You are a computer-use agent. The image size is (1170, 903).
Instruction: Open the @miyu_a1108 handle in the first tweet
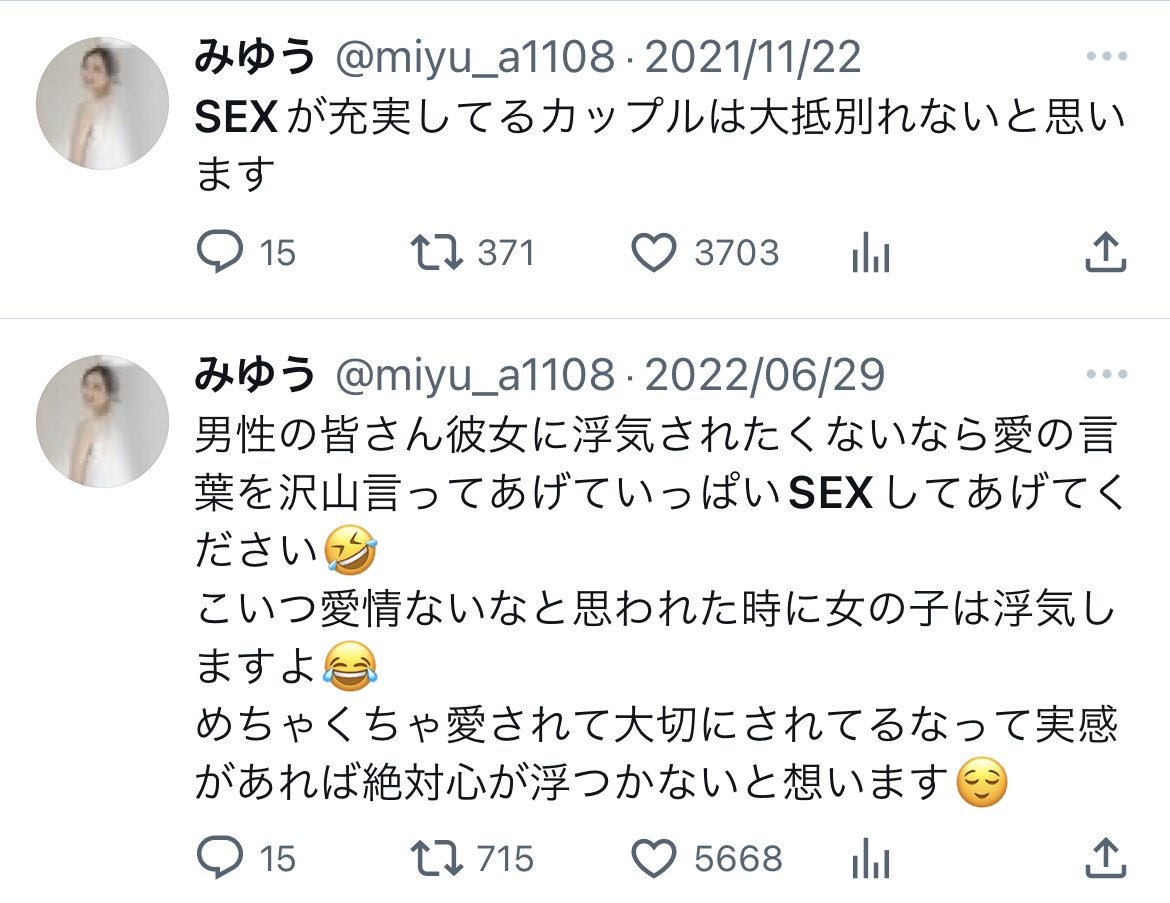pos(475,57)
